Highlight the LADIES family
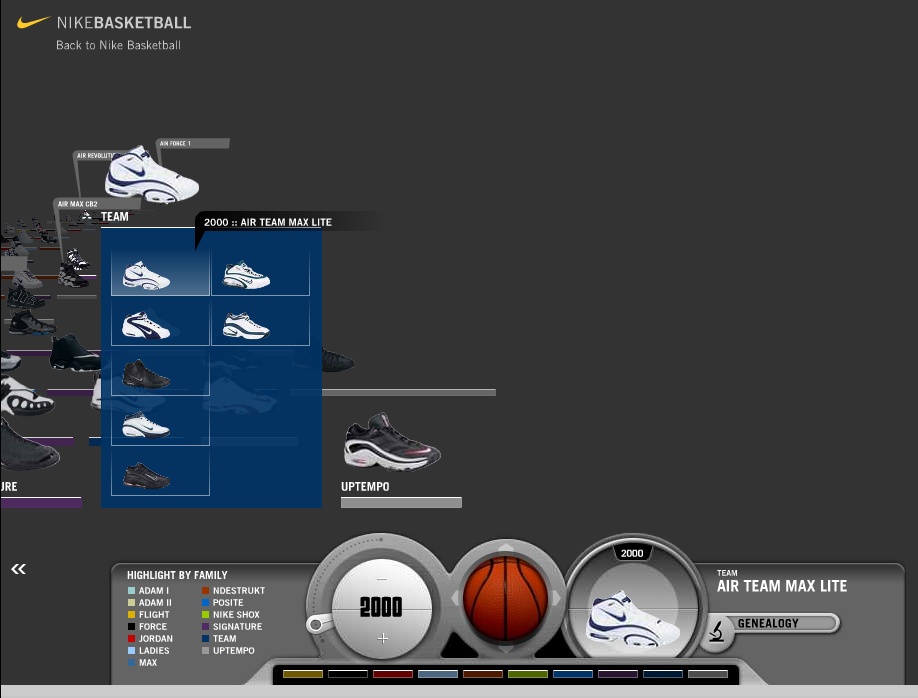Viewport: 918px width, 698px height. coord(149,651)
